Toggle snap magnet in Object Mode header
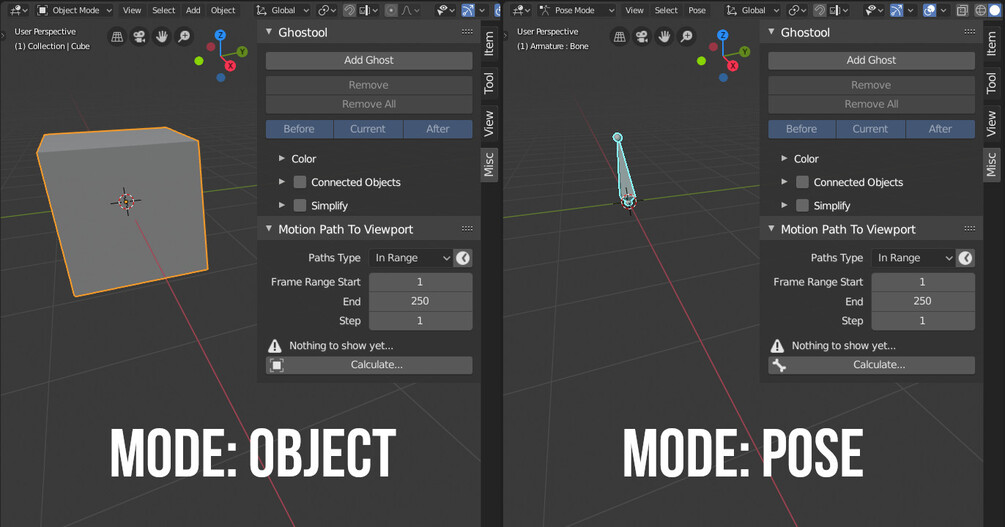The image size is (1005, 527). 349,10
